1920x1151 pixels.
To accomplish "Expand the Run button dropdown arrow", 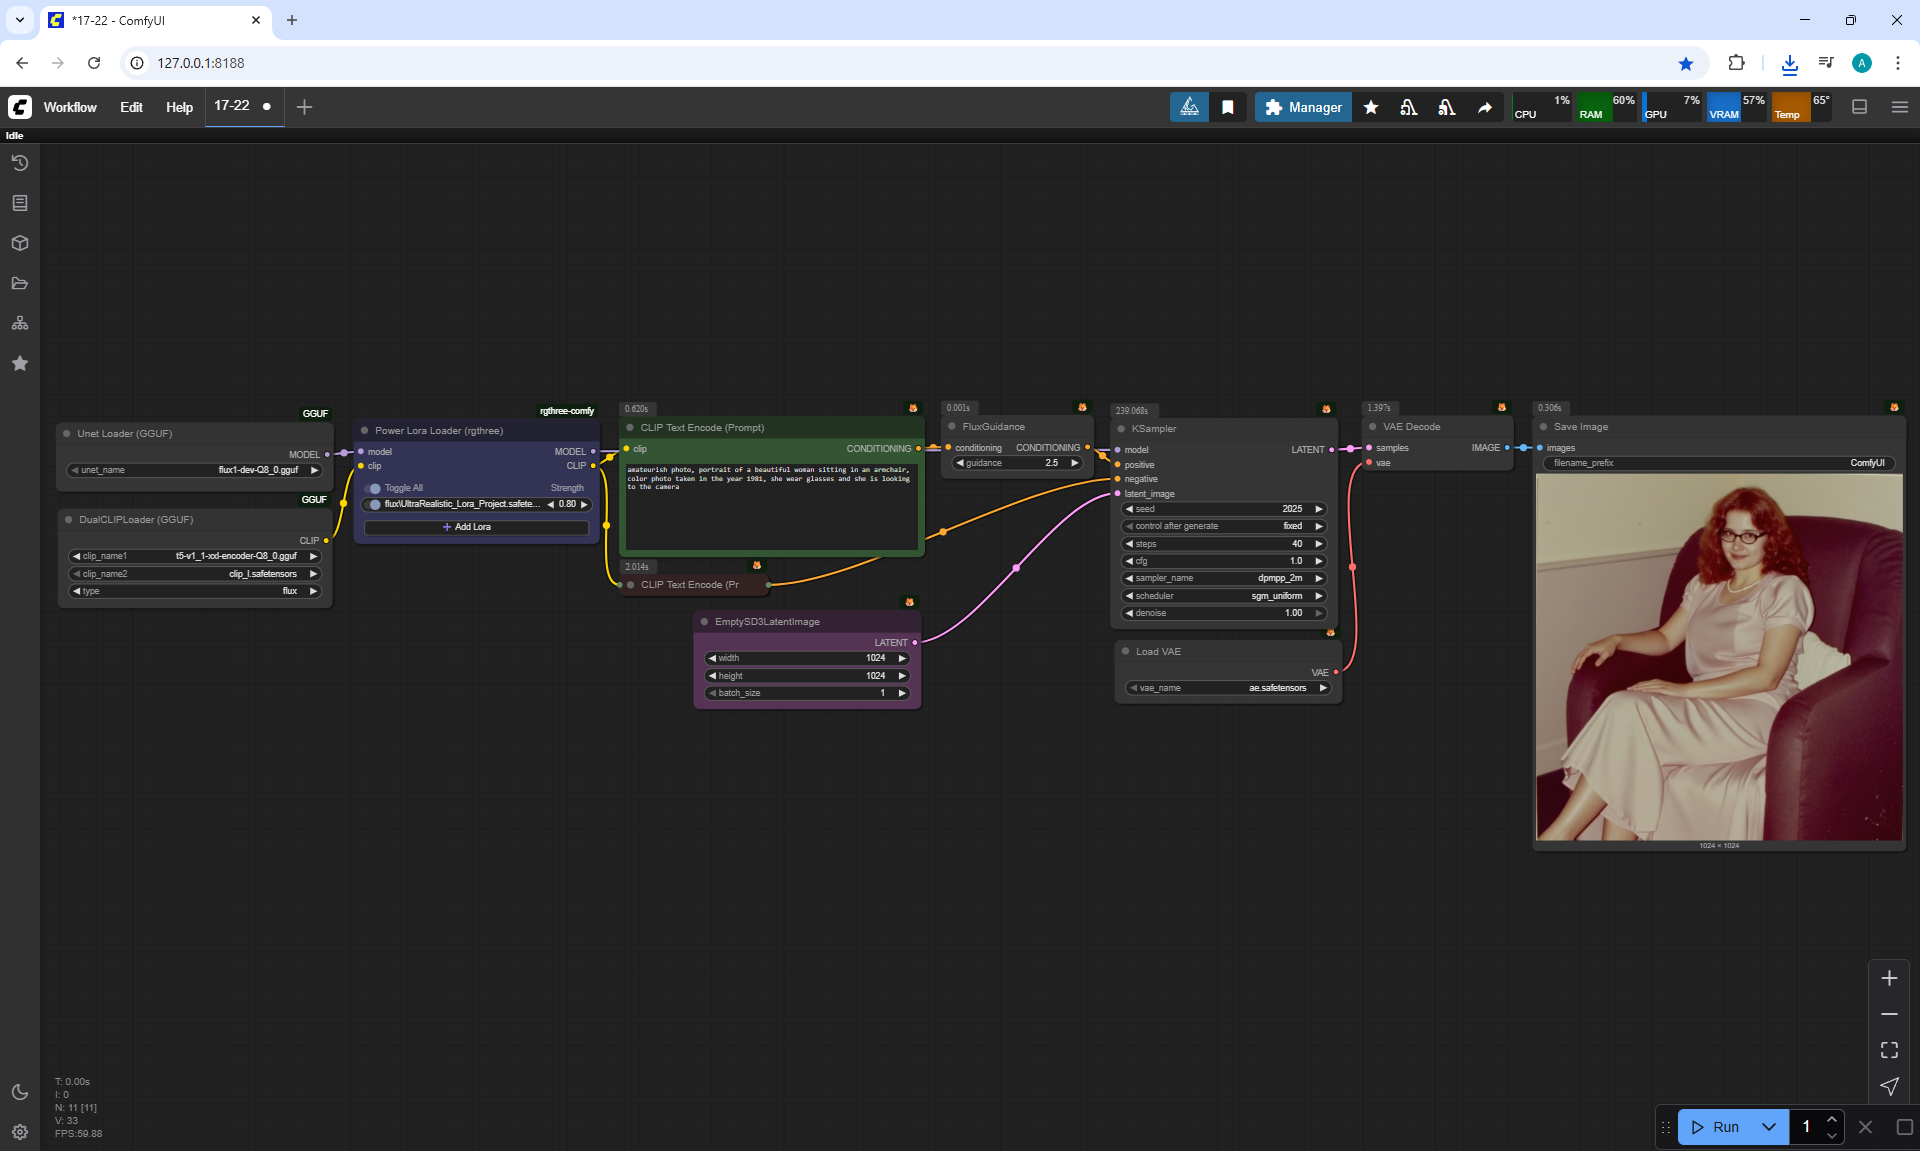I will (1768, 1127).
